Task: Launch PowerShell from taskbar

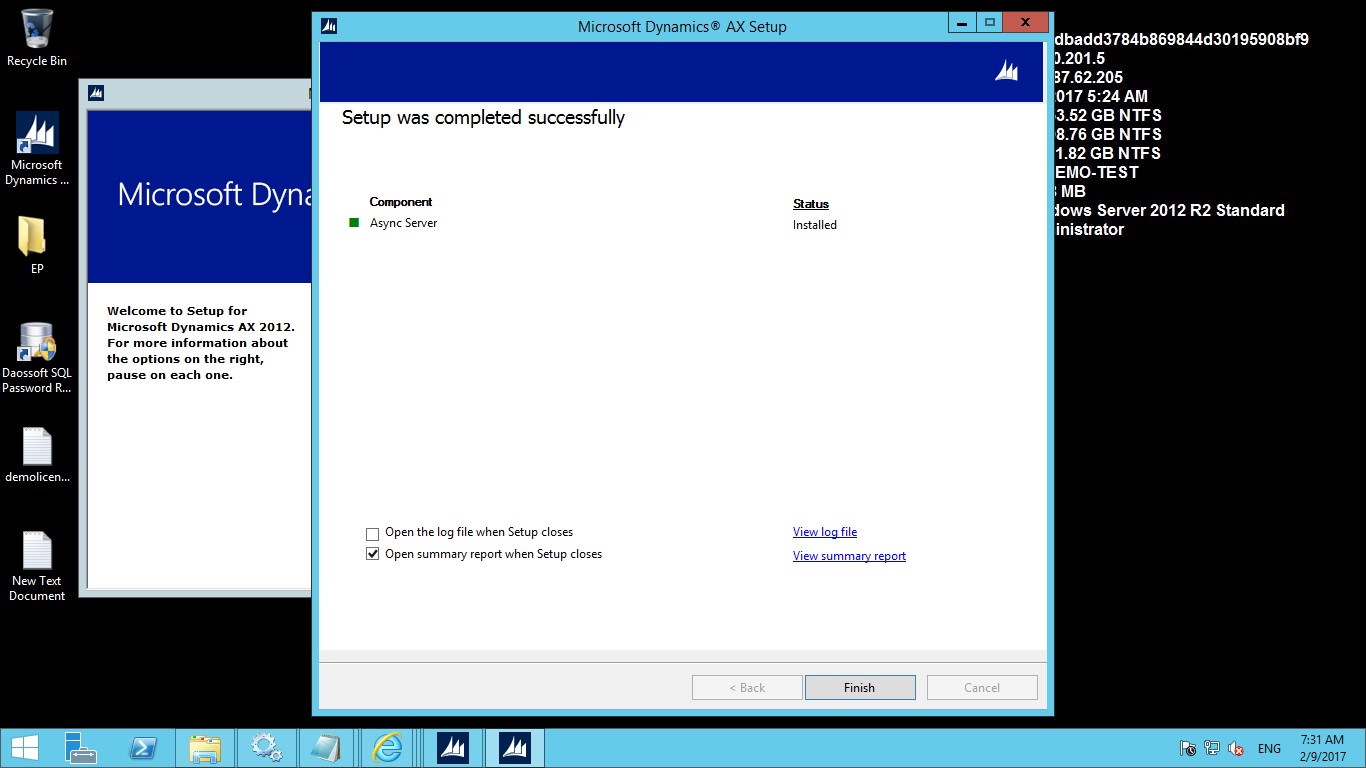Action: click(143, 748)
